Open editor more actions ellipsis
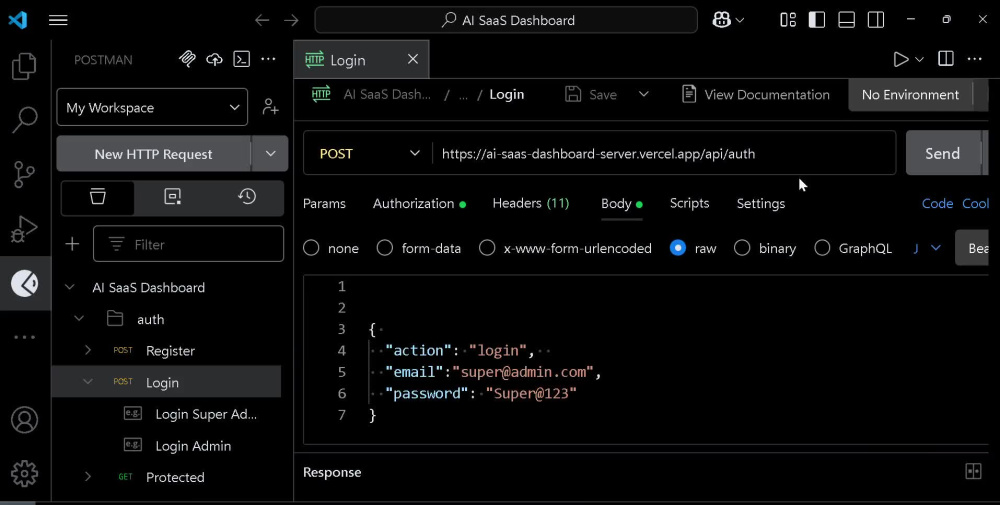 974,59
